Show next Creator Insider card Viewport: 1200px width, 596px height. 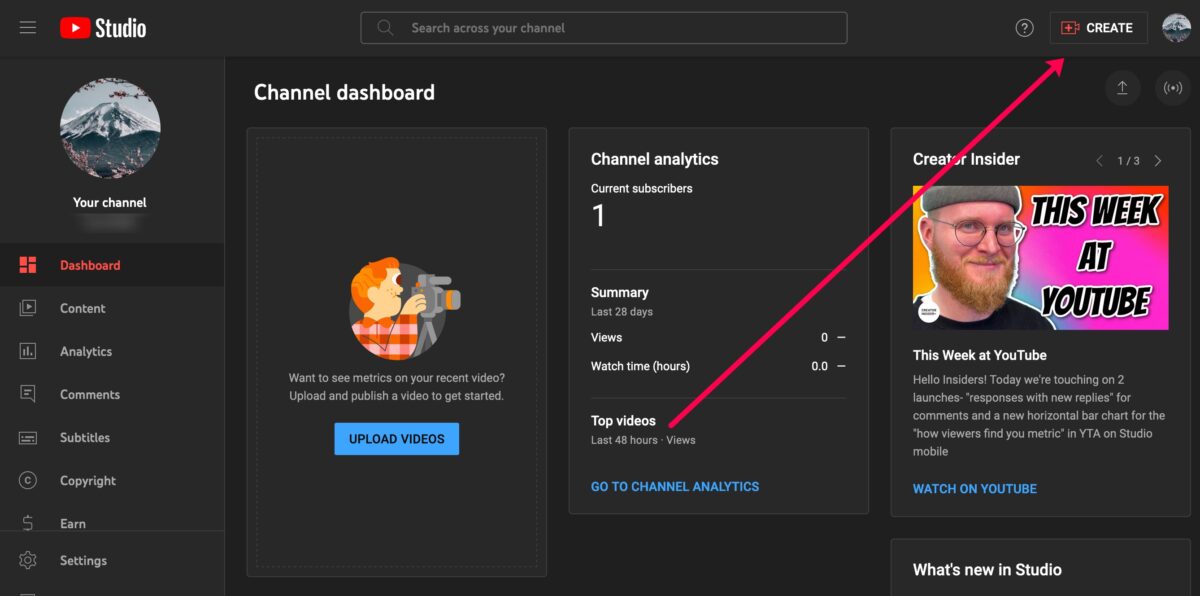click(x=1158, y=161)
